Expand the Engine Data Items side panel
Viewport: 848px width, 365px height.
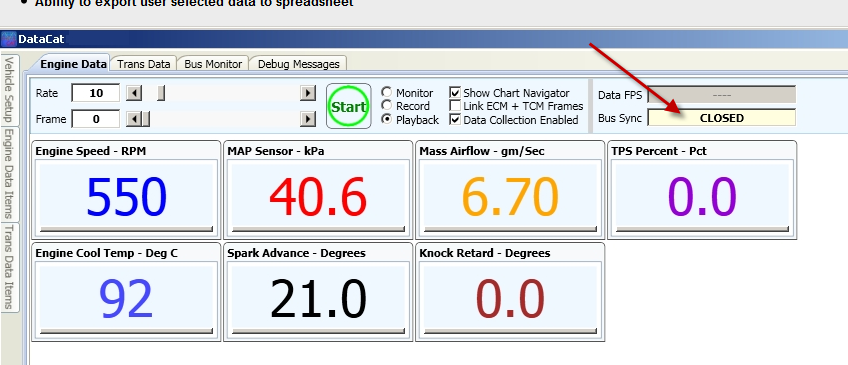(x=9, y=175)
